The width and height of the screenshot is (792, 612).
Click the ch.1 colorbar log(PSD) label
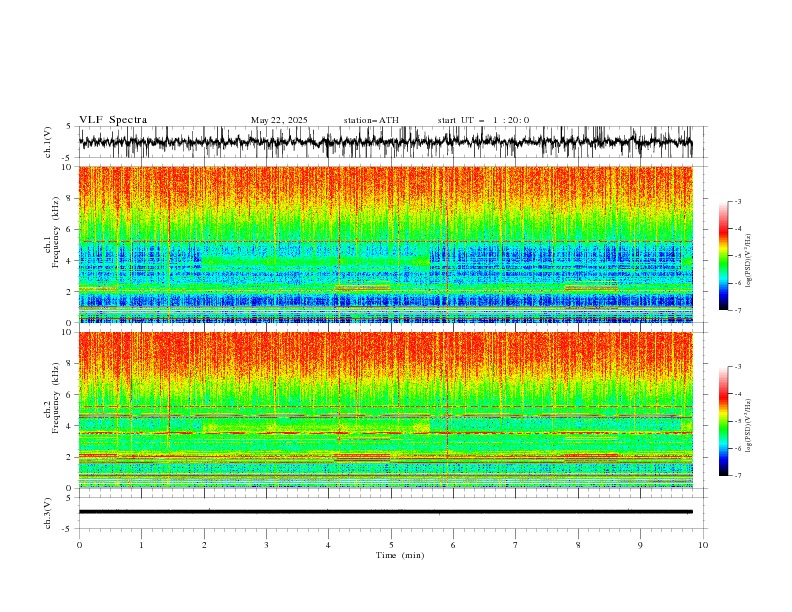click(x=749, y=261)
